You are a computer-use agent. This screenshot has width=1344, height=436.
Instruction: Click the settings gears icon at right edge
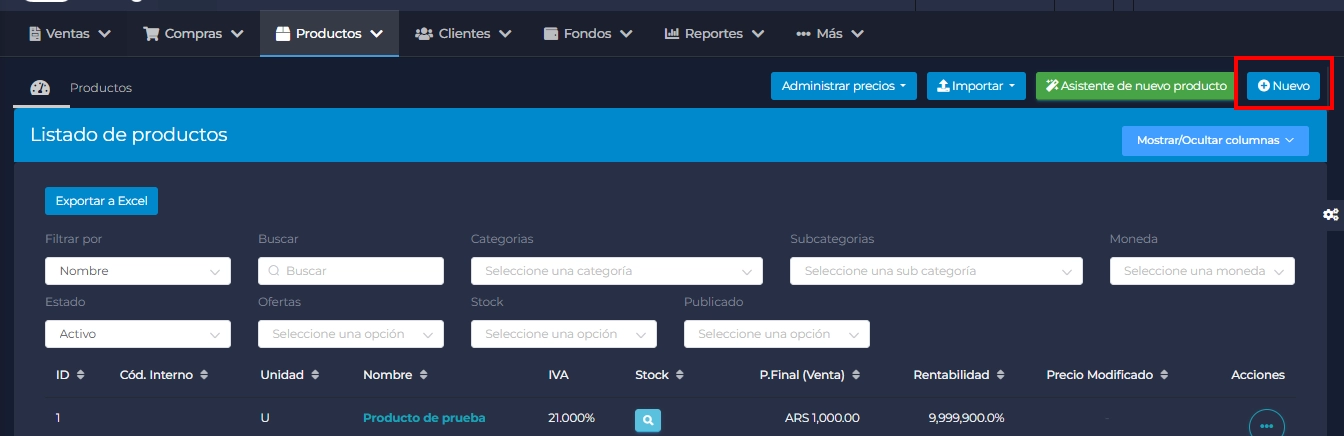click(1330, 214)
